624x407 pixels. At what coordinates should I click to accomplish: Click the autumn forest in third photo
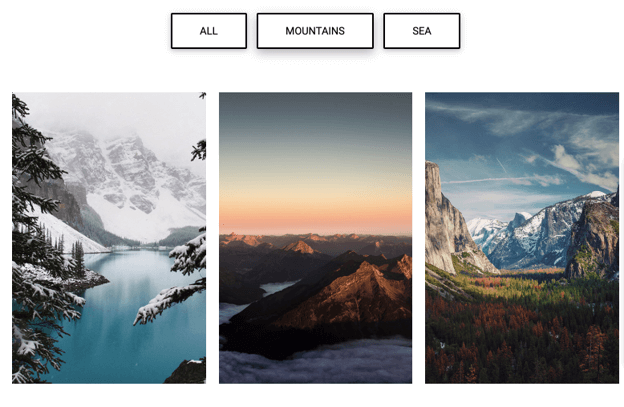click(x=522, y=334)
